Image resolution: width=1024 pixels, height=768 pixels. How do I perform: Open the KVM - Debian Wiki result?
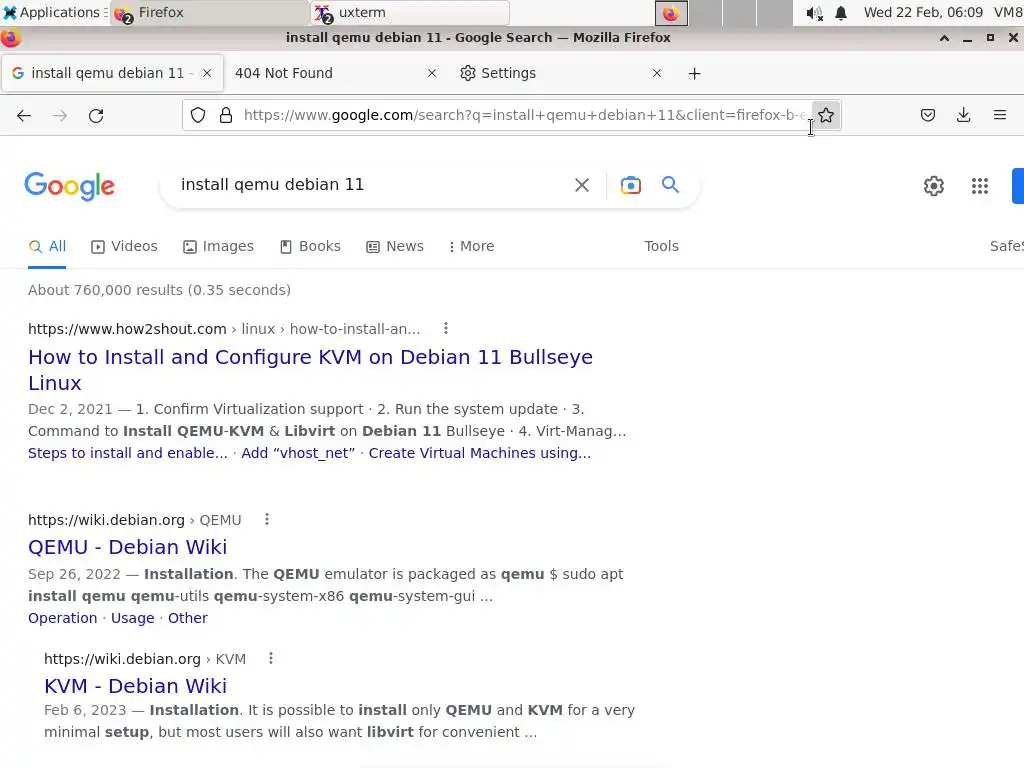point(135,686)
